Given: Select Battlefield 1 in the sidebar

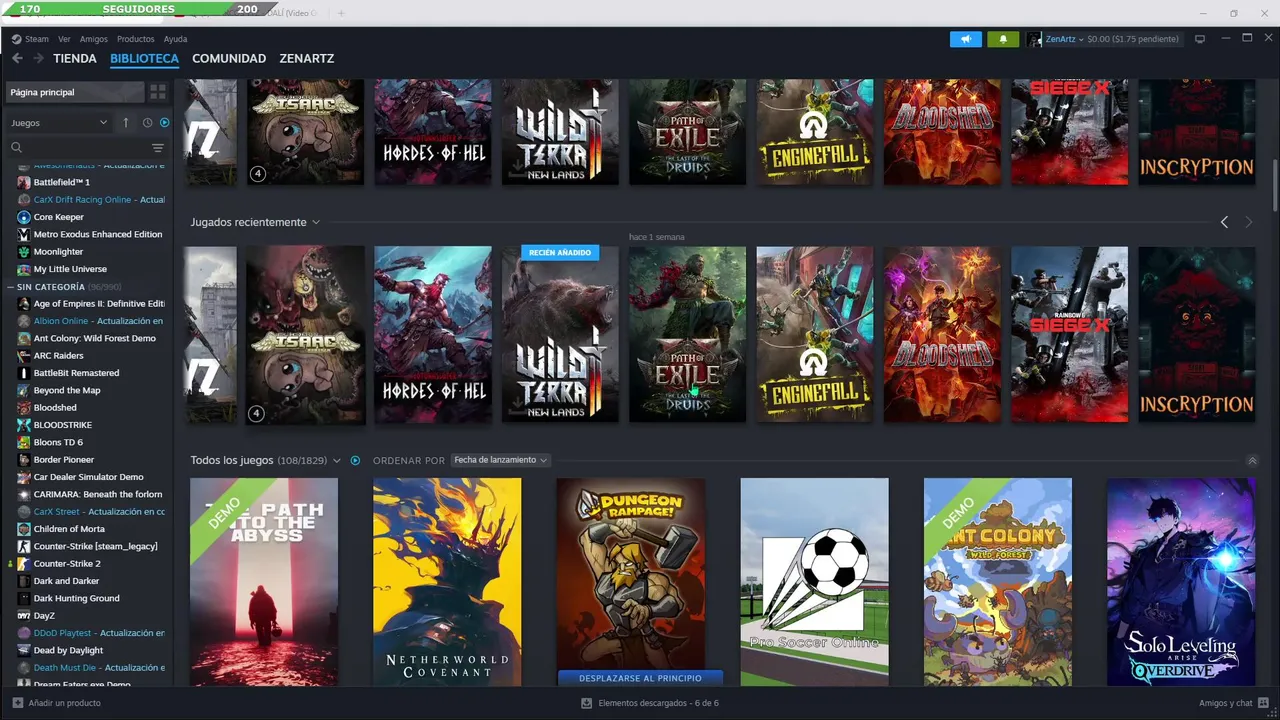Looking at the screenshot, I should tap(61, 182).
